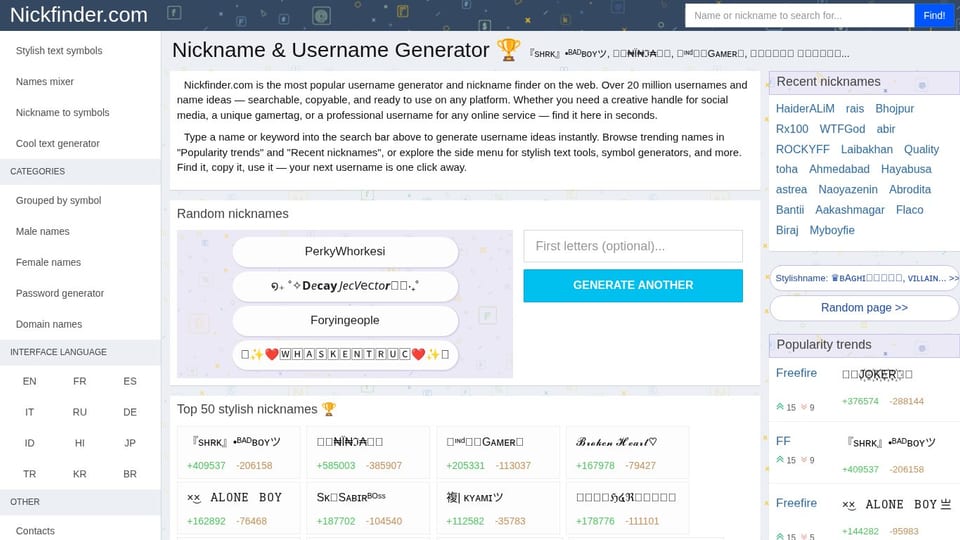
Task: Copy random nickname DecayJecVector
Action: (x=345, y=286)
